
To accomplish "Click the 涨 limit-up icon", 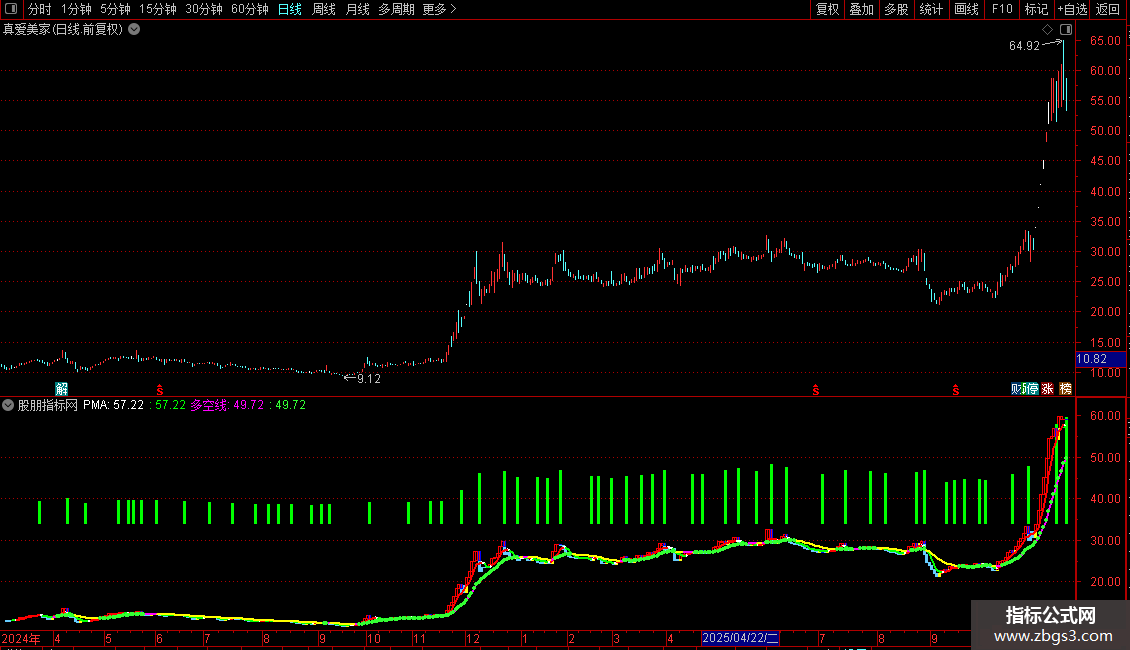I will pos(1048,389).
